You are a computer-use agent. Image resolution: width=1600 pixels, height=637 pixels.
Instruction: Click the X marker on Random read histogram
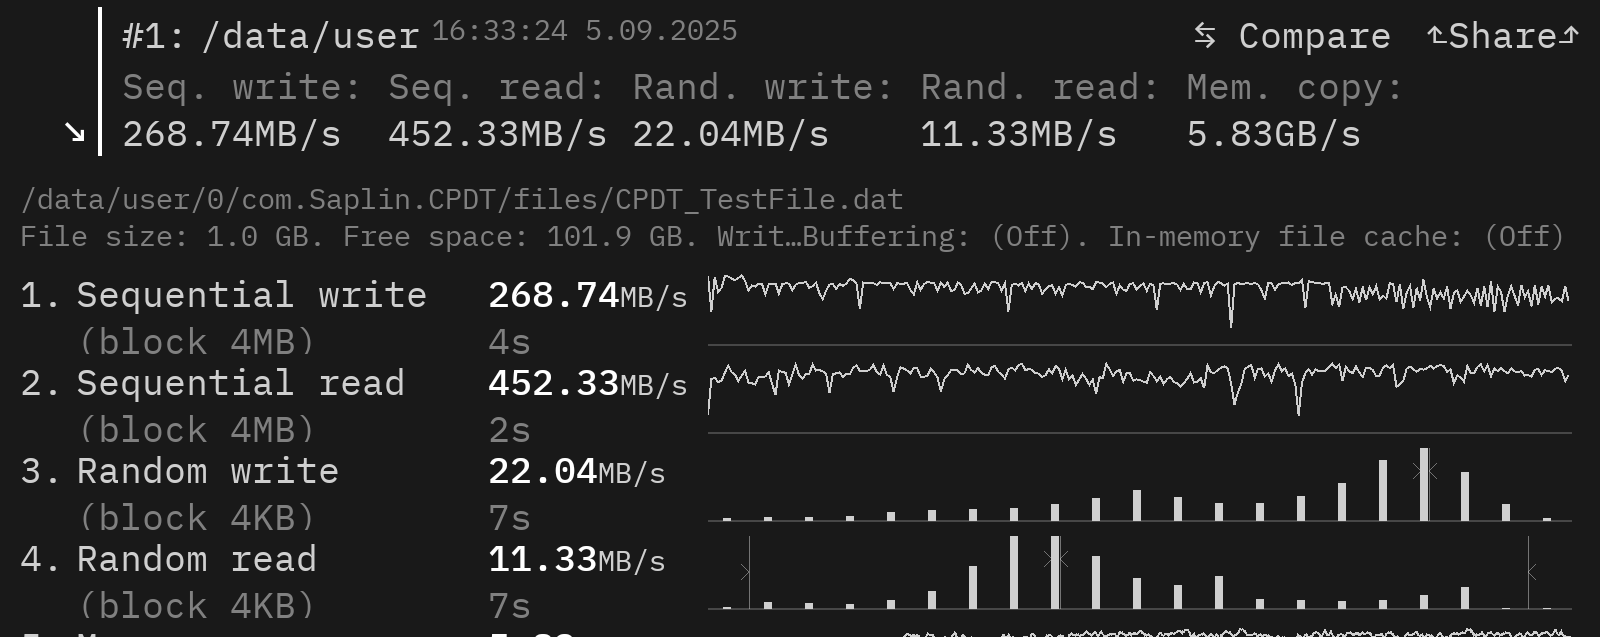1055,559
